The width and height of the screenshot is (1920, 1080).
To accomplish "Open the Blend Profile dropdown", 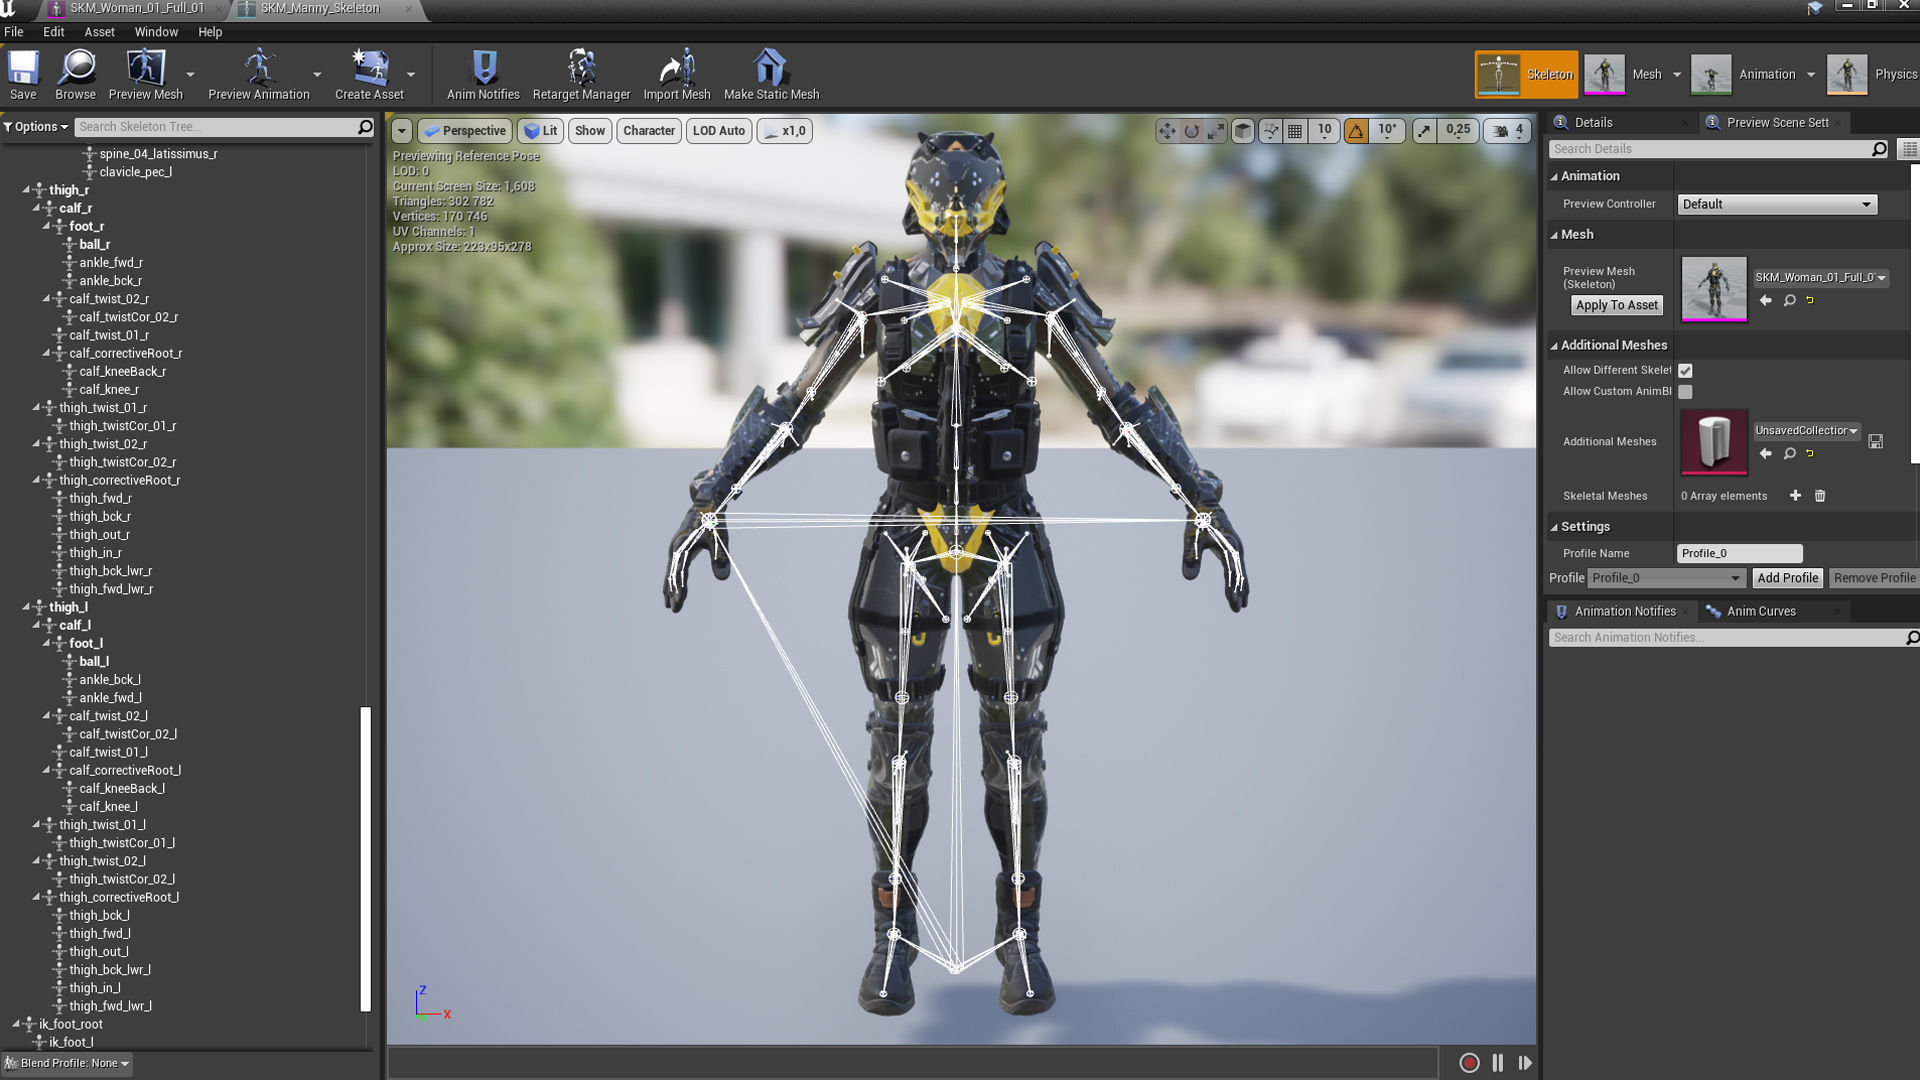I will click(68, 1063).
